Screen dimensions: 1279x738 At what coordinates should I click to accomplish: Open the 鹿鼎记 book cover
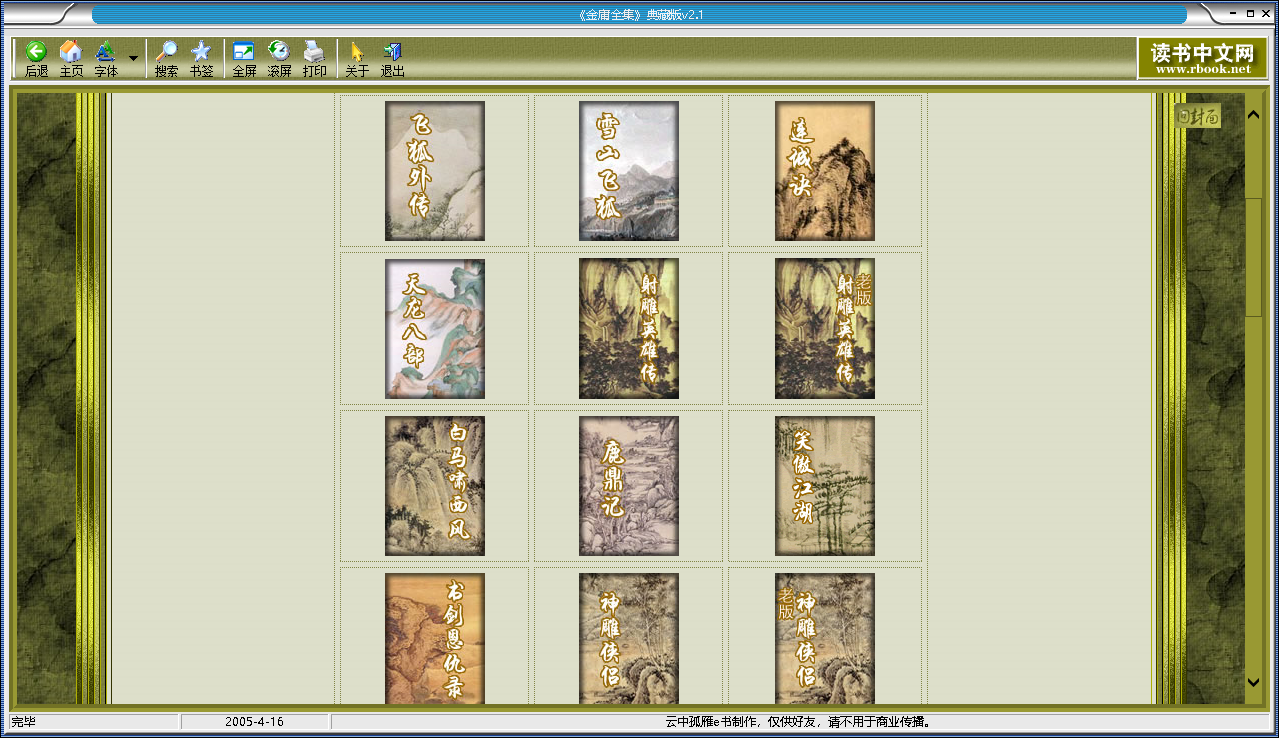629,486
